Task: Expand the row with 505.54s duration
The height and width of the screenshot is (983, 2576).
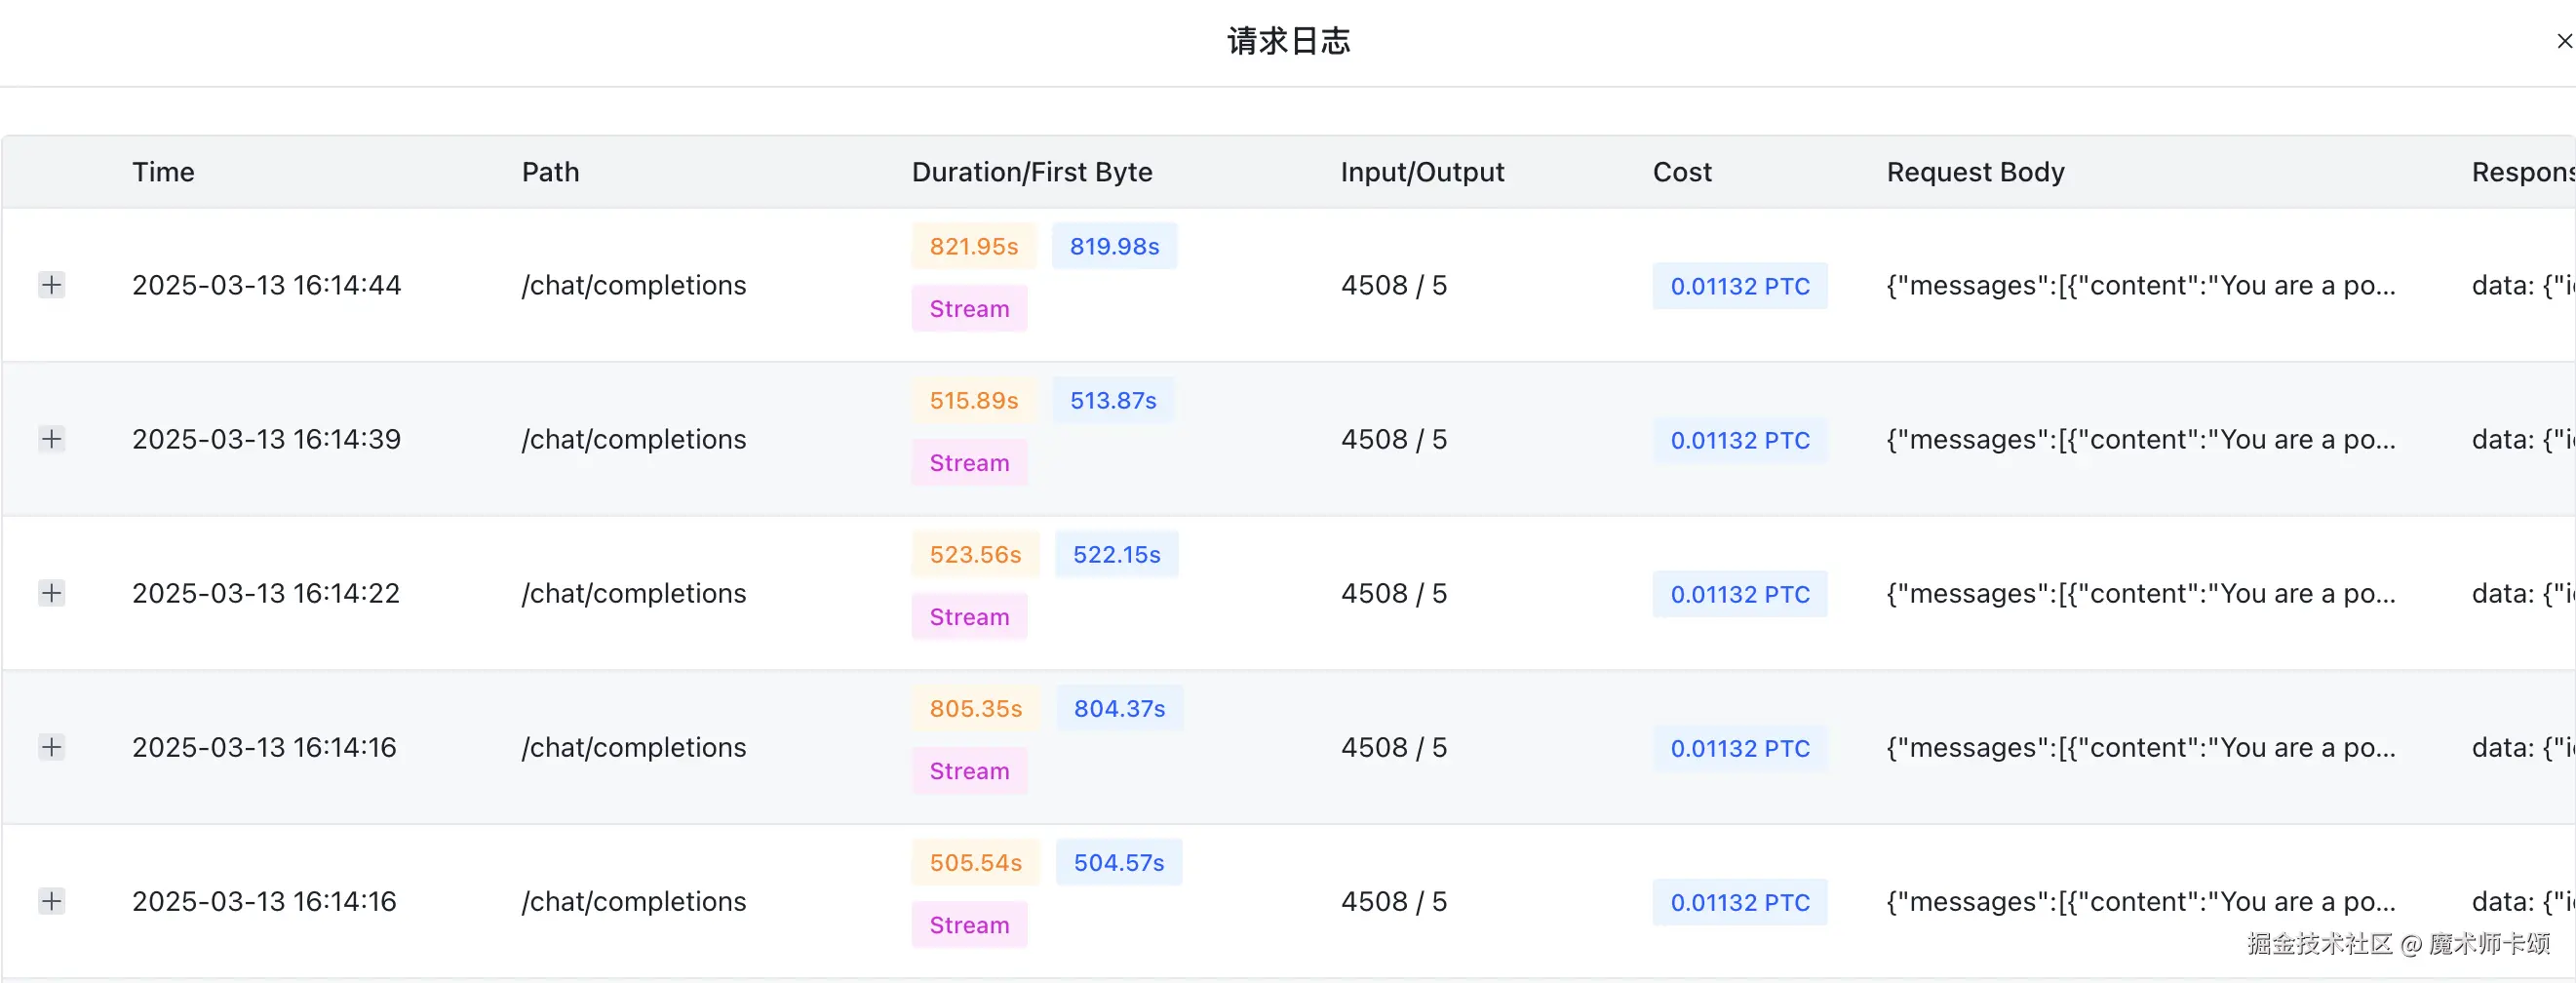Action: click(52, 901)
